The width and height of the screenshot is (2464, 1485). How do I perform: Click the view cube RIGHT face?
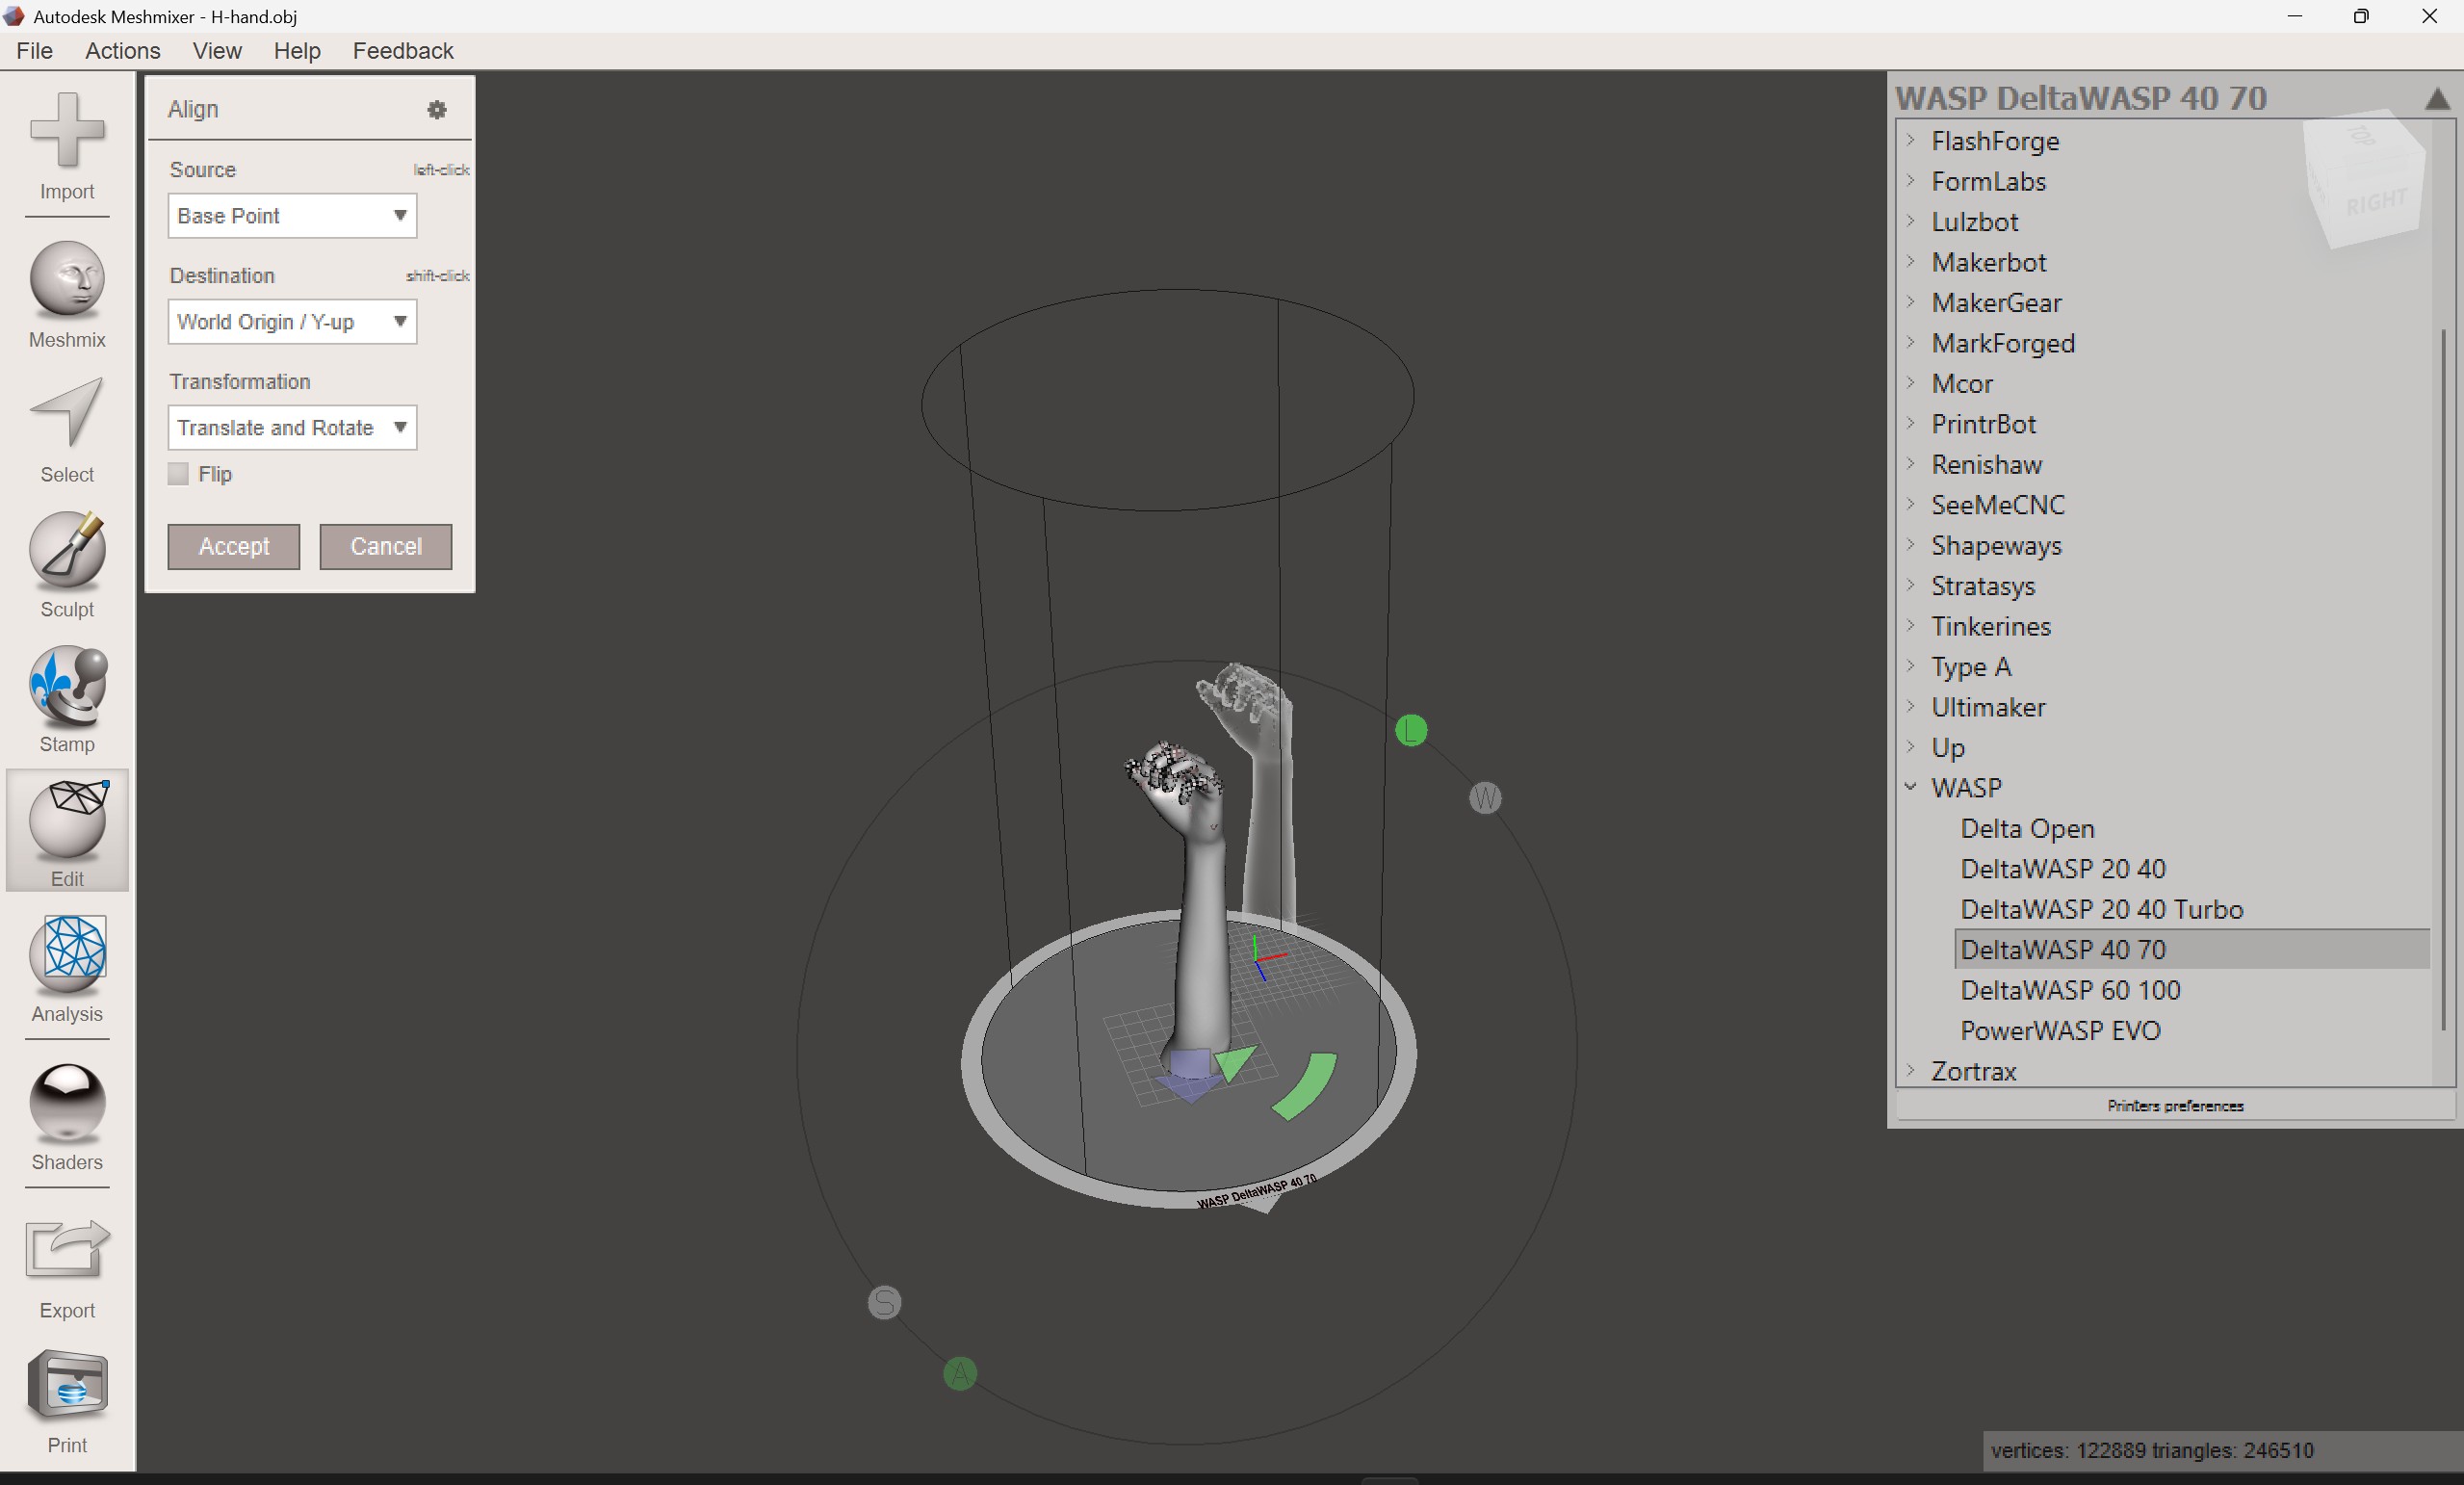[2376, 204]
